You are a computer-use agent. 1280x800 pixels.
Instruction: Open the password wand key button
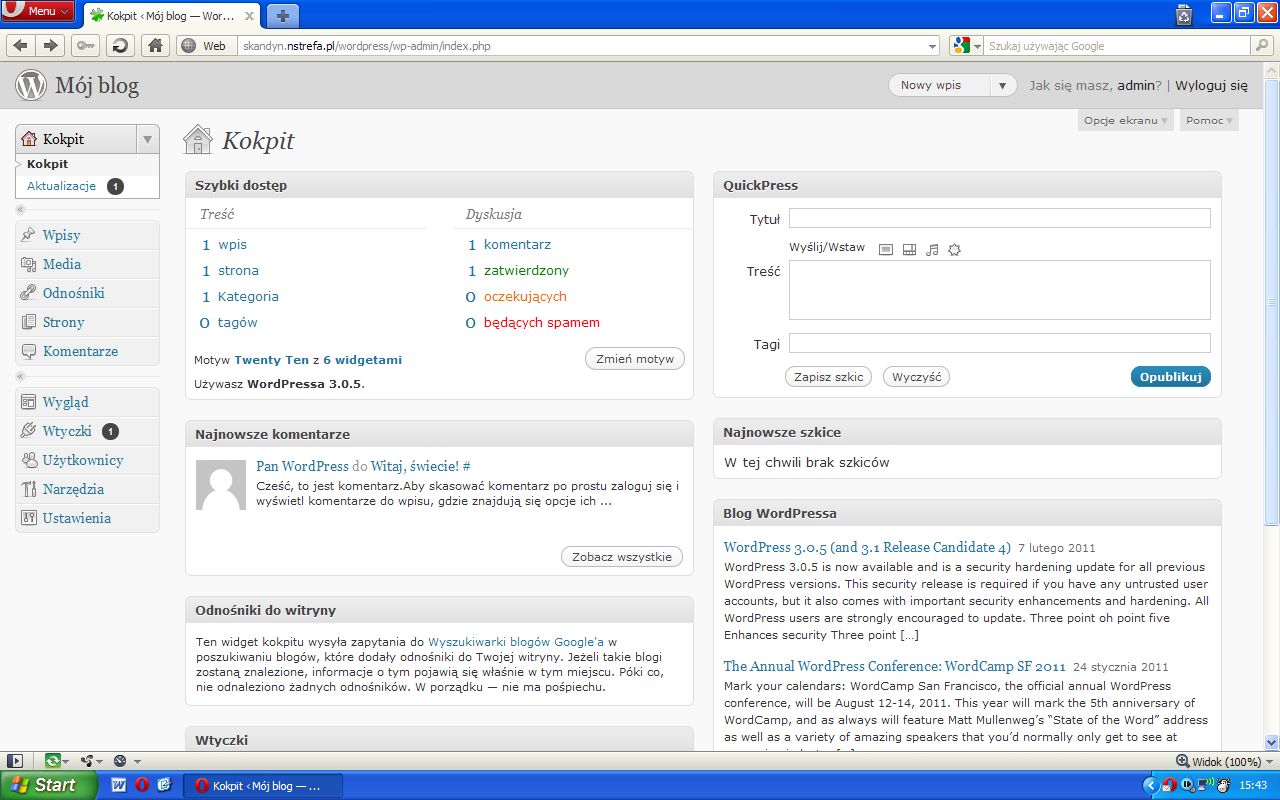(86, 45)
